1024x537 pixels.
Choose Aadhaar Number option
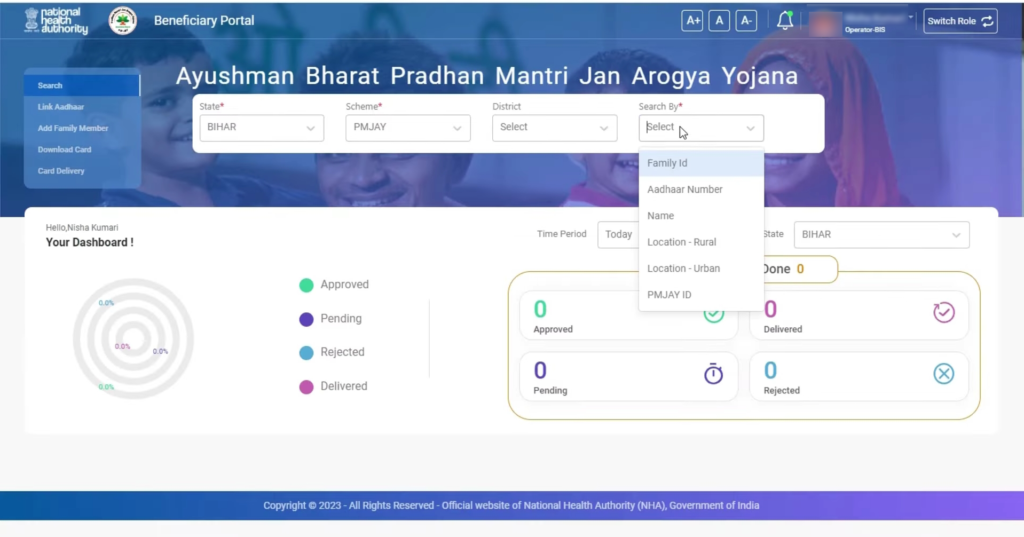click(x=701, y=189)
